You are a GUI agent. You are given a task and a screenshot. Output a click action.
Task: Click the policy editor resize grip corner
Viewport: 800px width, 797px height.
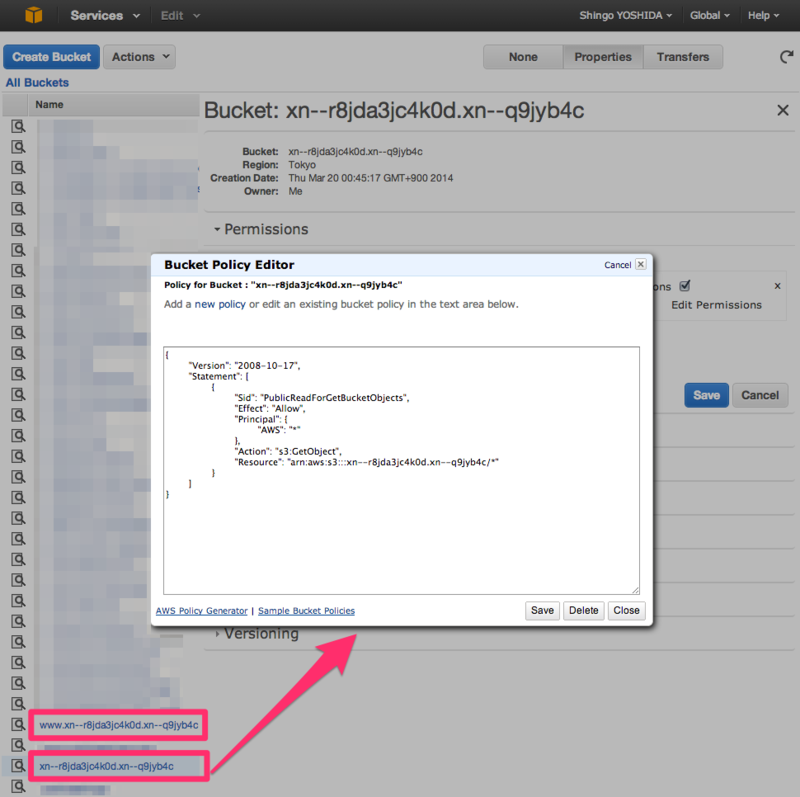tap(635, 590)
